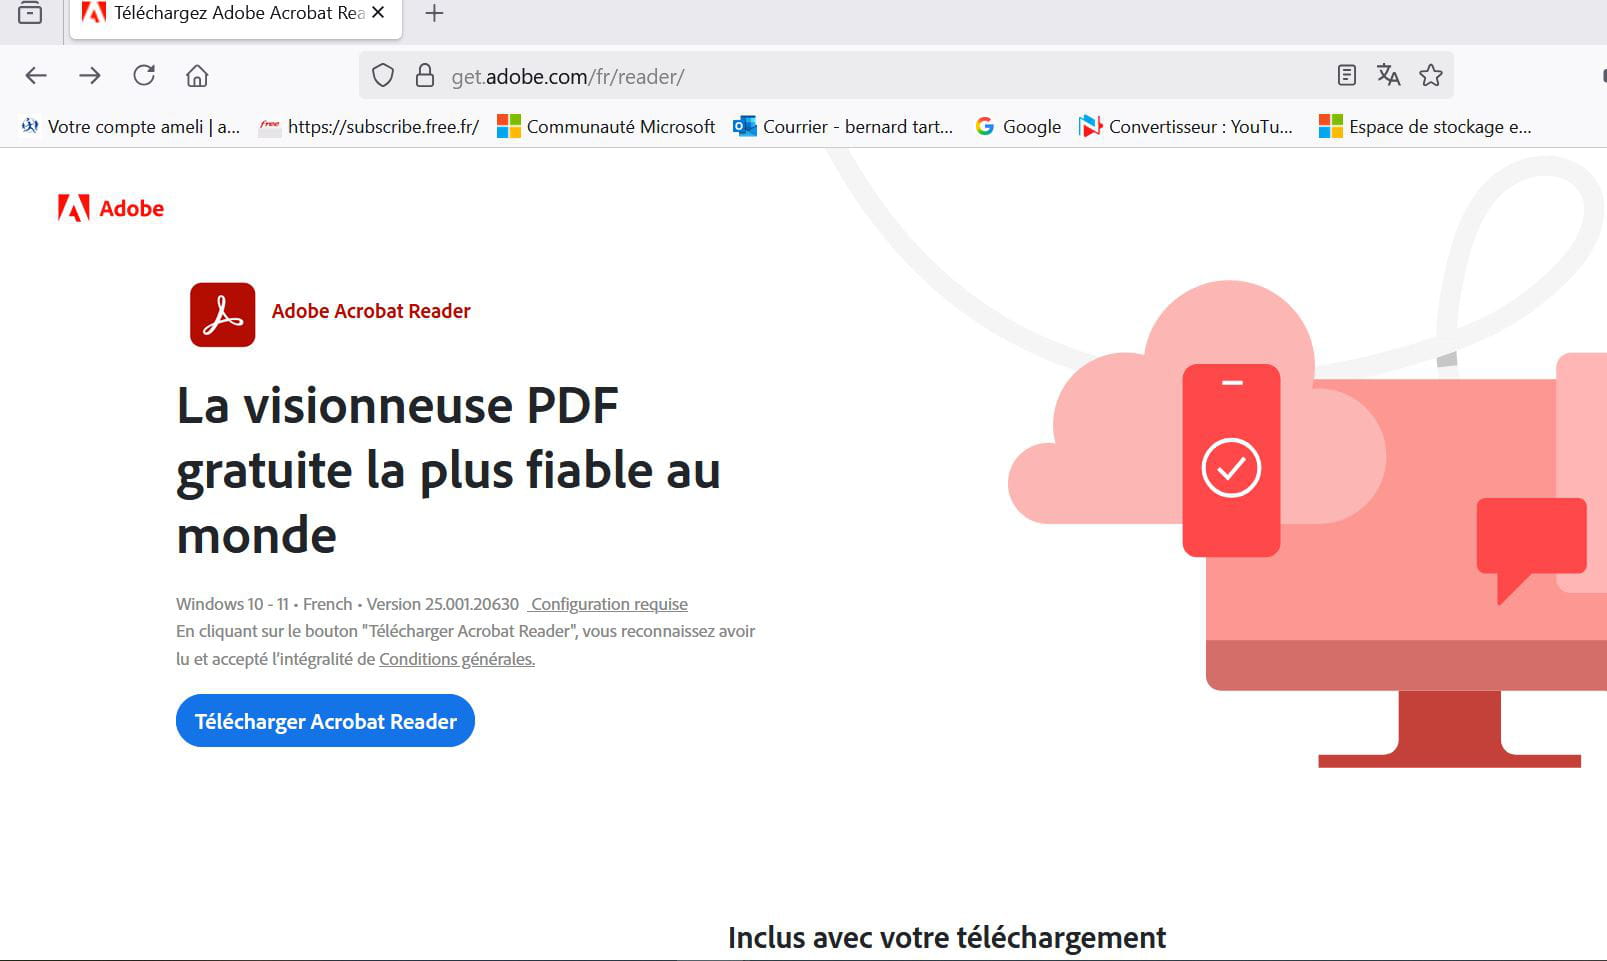Image resolution: width=1607 pixels, height=961 pixels.
Task: Click the red Acrobat Reader app icon
Action: point(222,314)
